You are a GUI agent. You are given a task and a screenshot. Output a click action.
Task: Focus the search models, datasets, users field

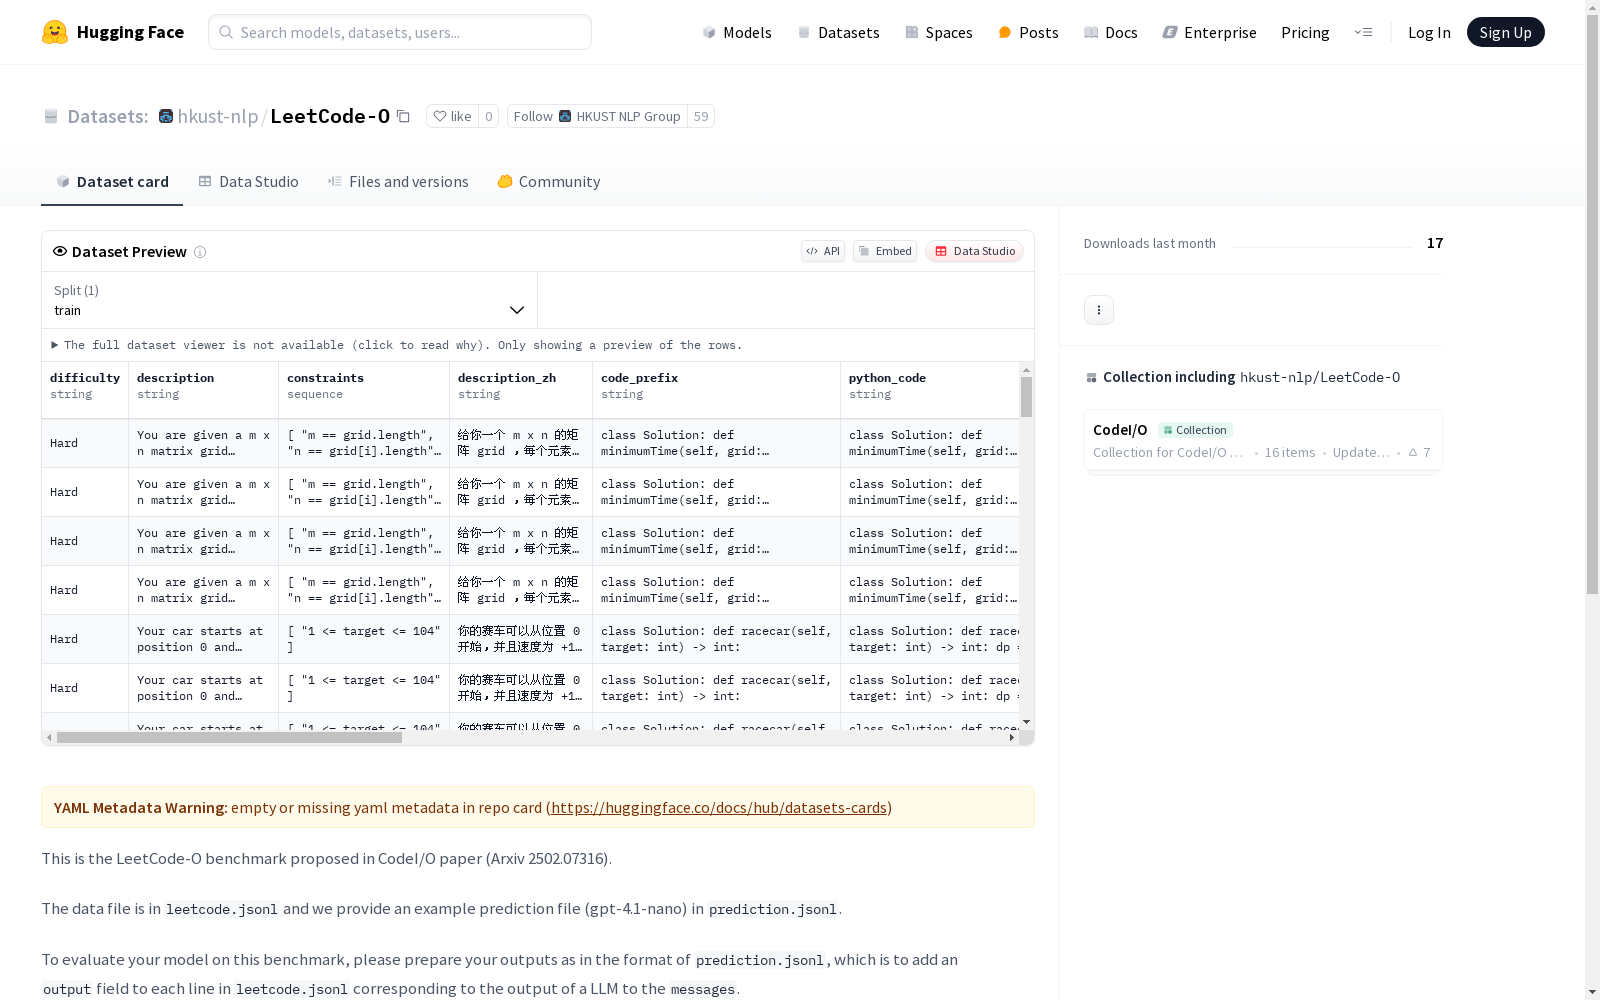coord(400,32)
